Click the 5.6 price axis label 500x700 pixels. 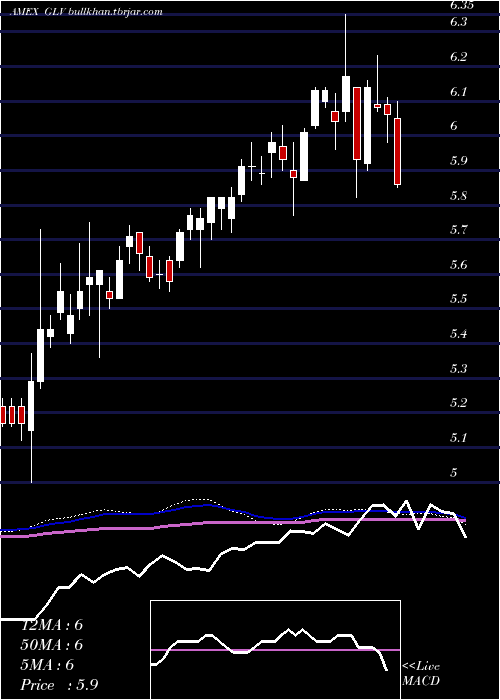point(458,265)
